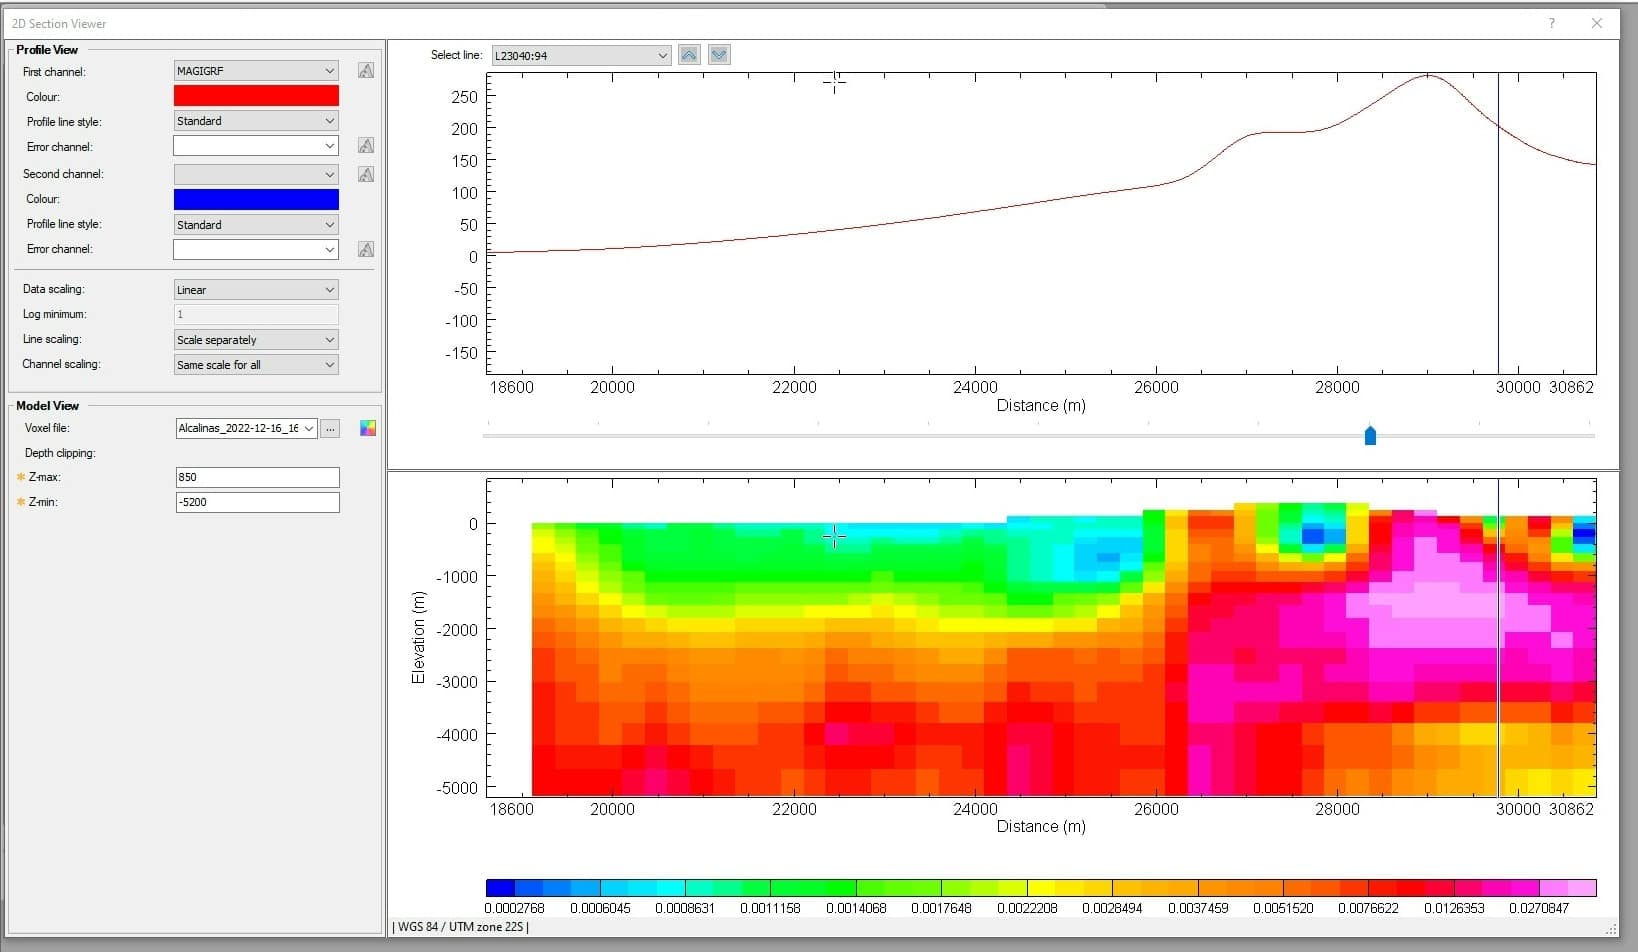Select the Z-max input field showing 850
Image resolution: width=1638 pixels, height=952 pixels.
257,477
